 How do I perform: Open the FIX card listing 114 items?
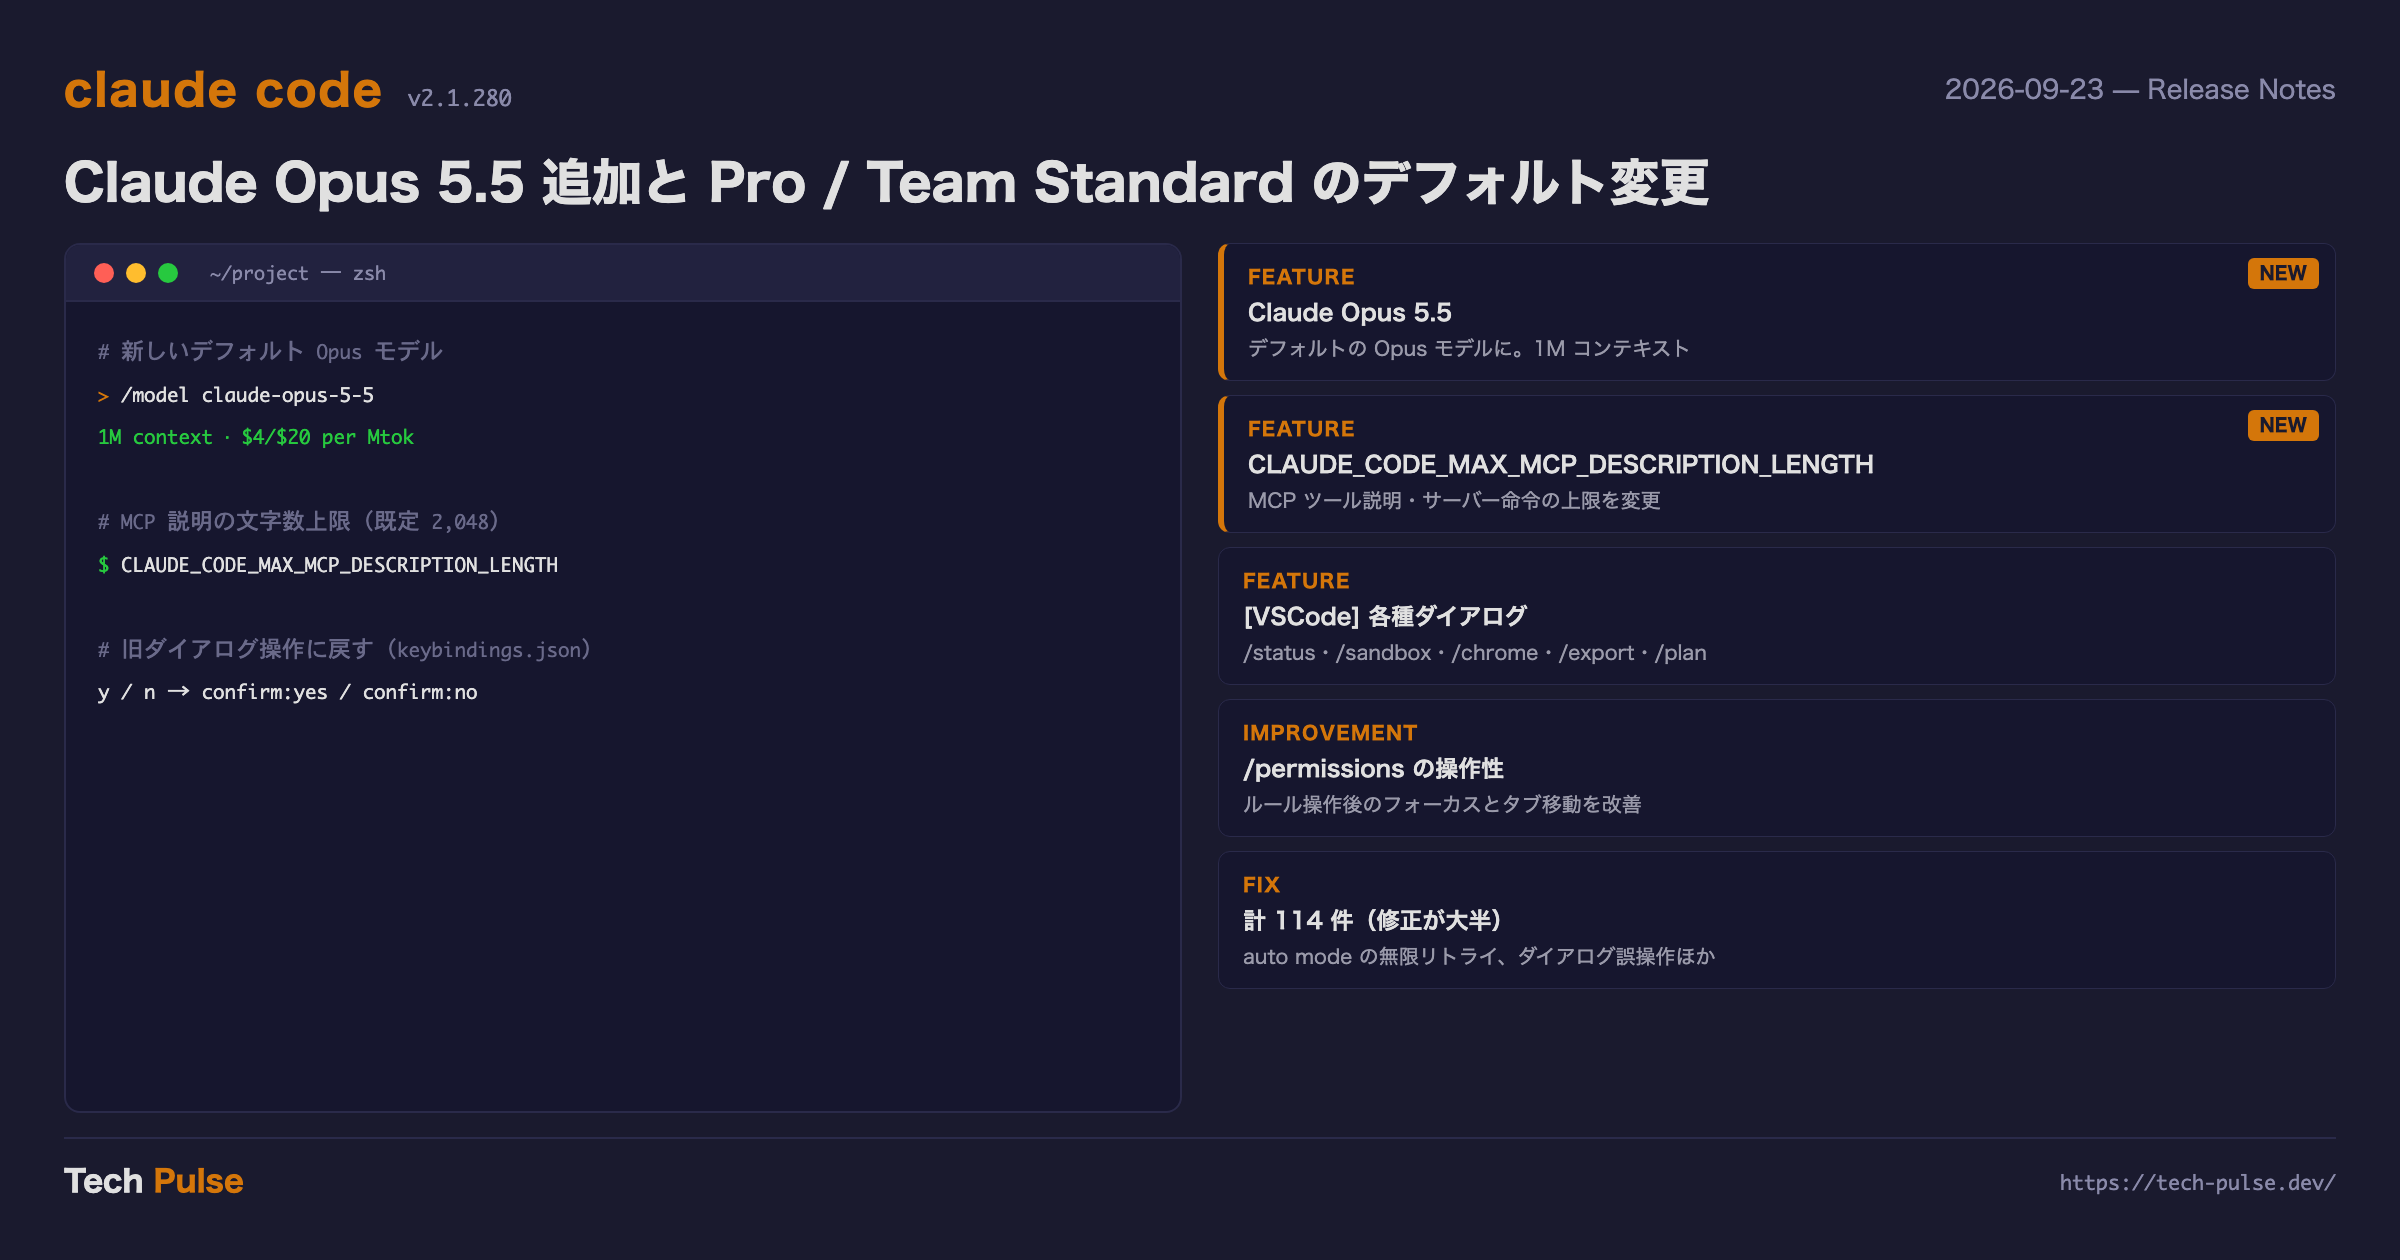(1777, 920)
